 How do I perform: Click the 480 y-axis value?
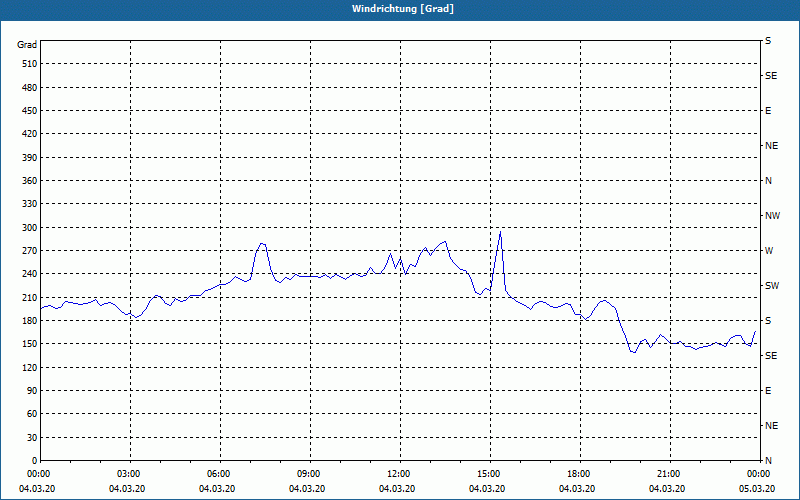(x=30, y=88)
